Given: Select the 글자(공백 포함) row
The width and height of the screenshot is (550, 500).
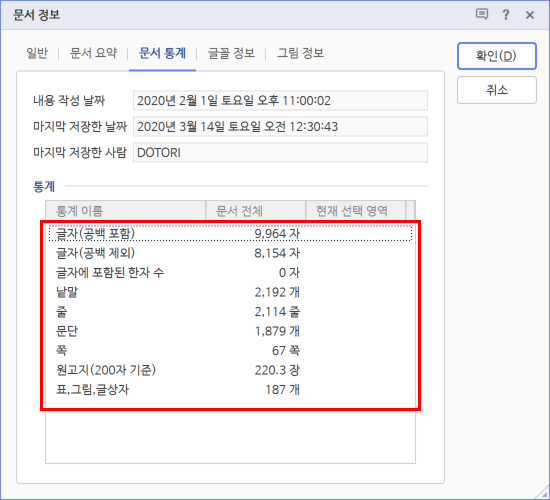Looking at the screenshot, I should (230, 234).
